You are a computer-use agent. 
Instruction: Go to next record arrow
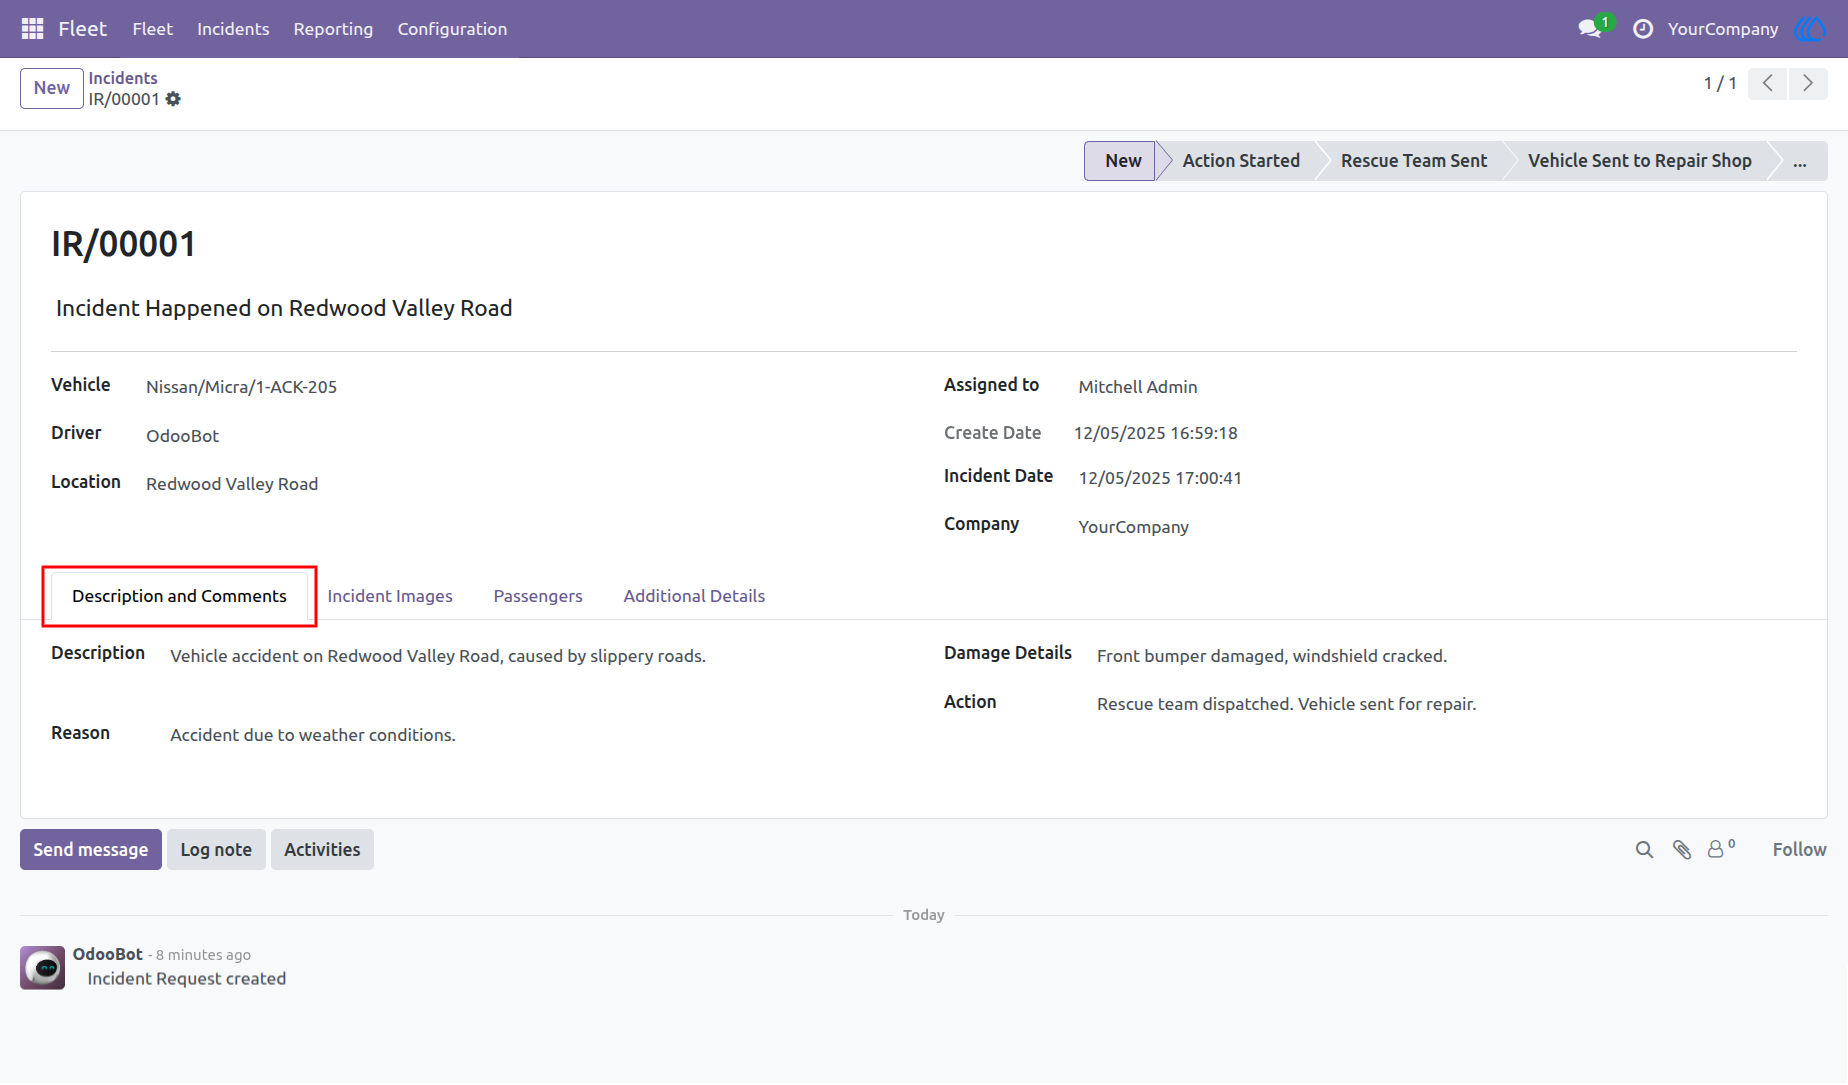point(1808,84)
